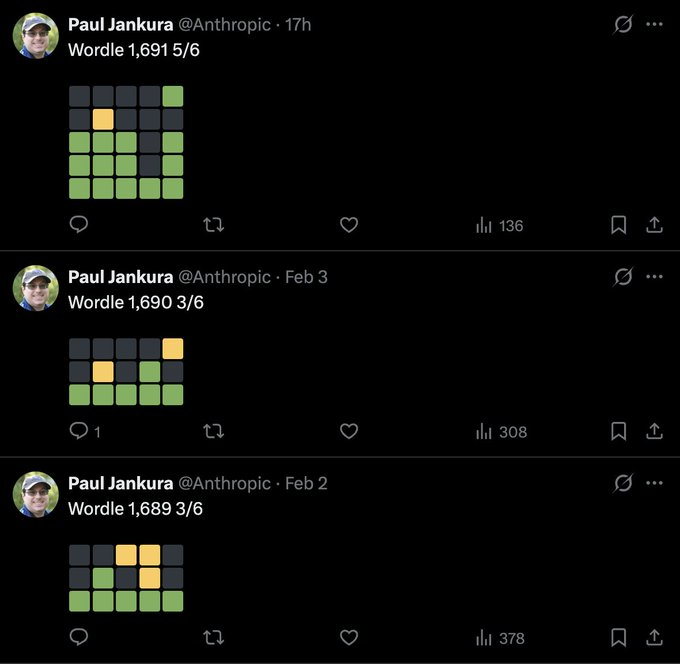Share the Wordle 1,691 tweet
The height and width of the screenshot is (664, 680).
[x=655, y=225]
